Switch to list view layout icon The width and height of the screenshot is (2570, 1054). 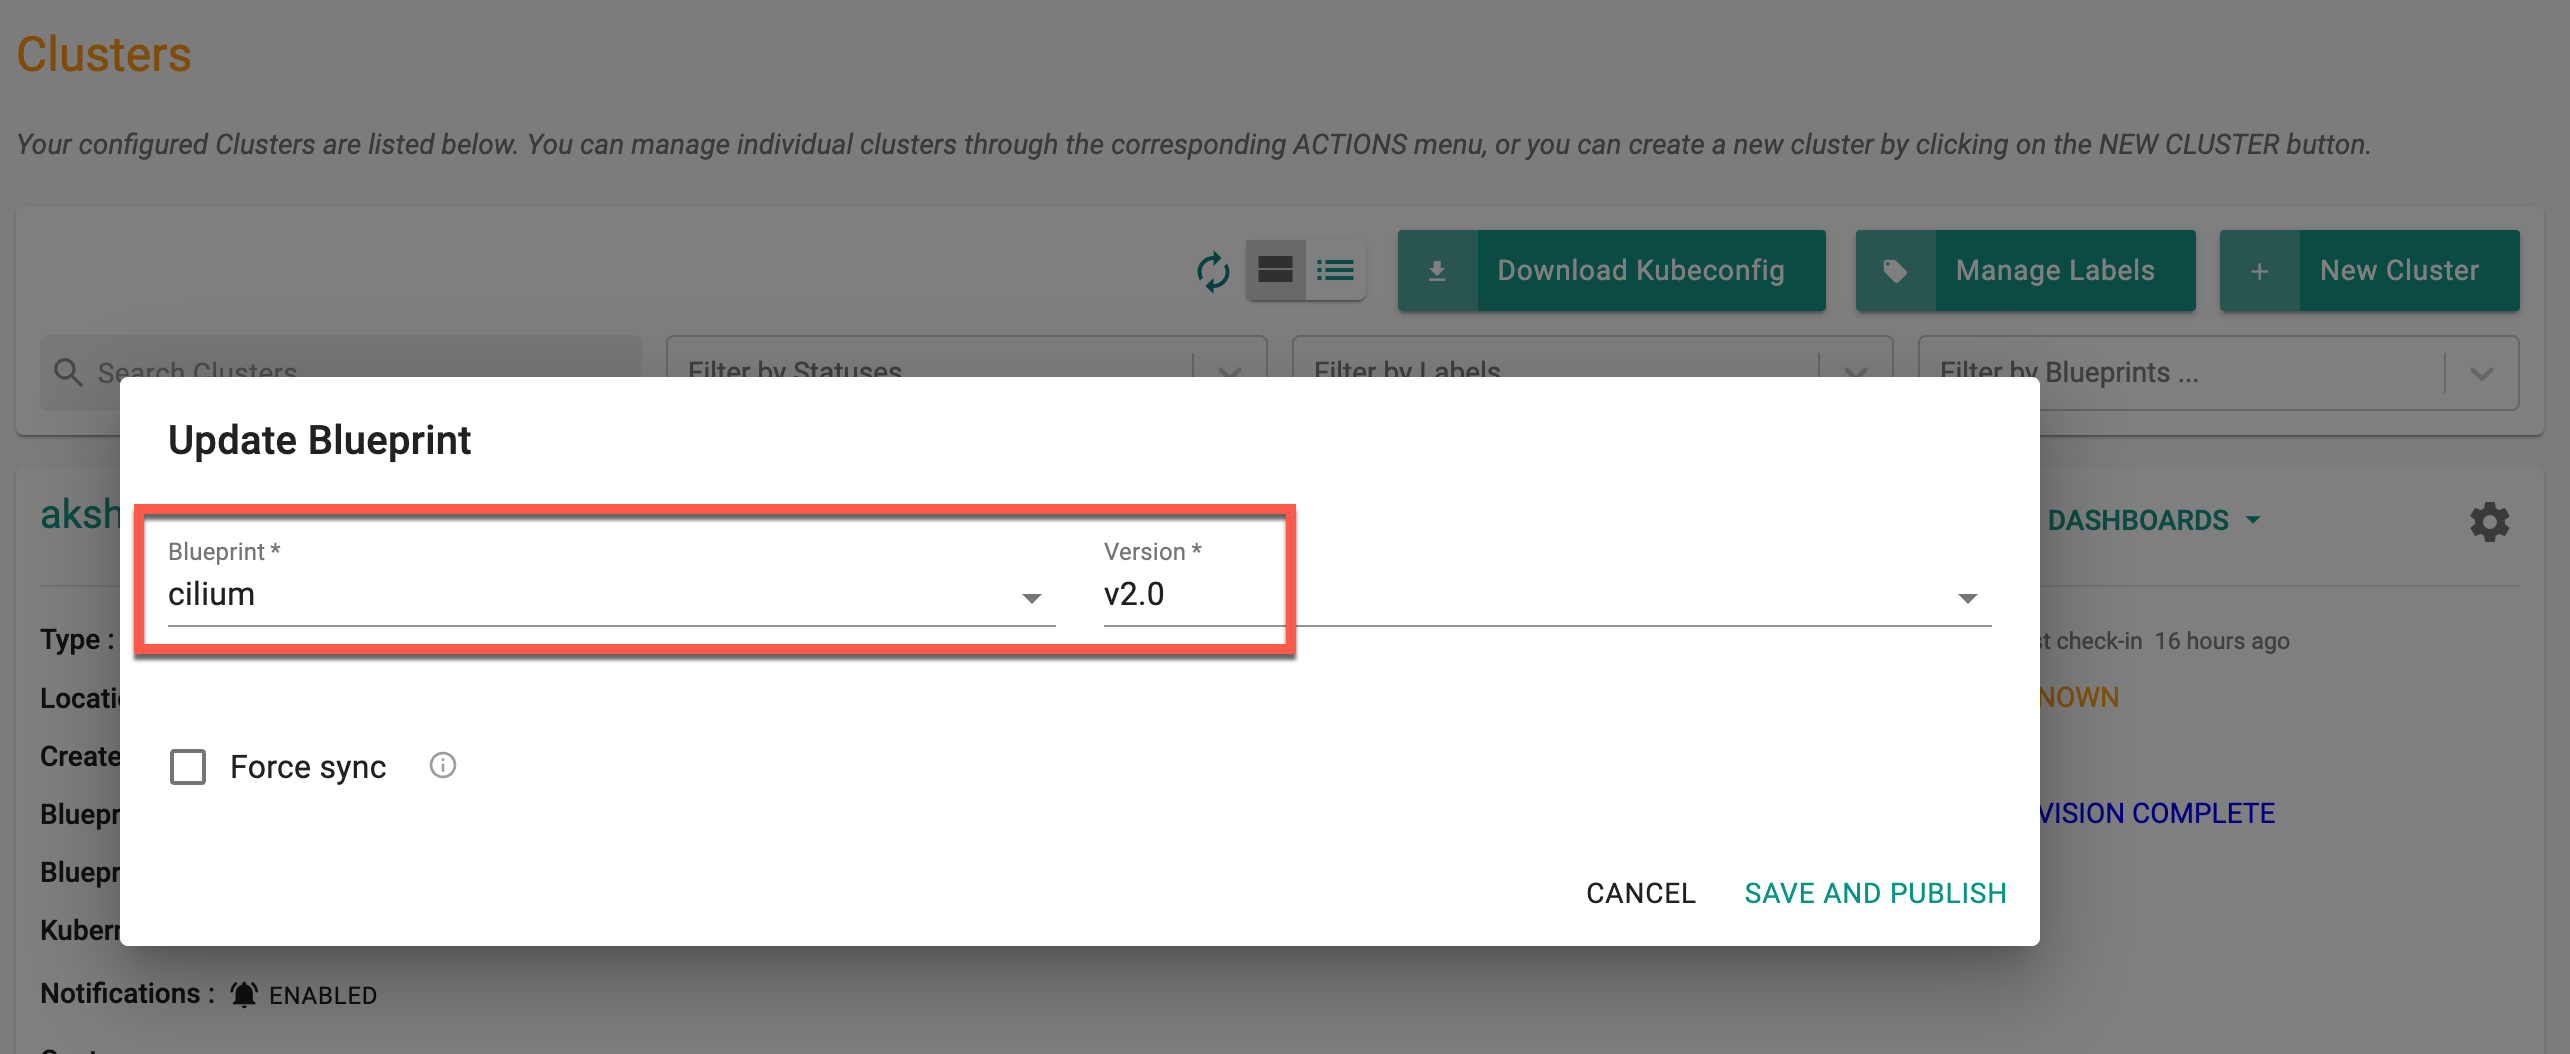coord(1335,270)
